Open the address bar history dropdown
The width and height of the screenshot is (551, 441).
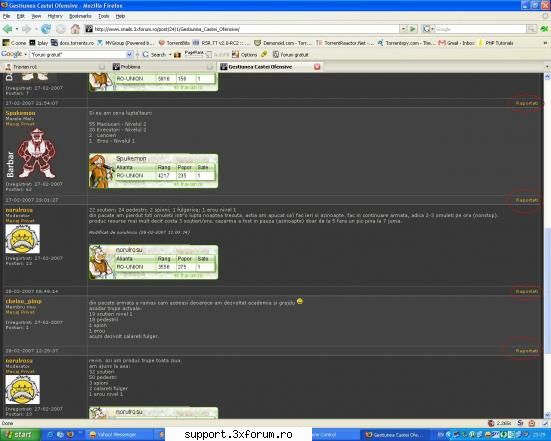point(403,29)
